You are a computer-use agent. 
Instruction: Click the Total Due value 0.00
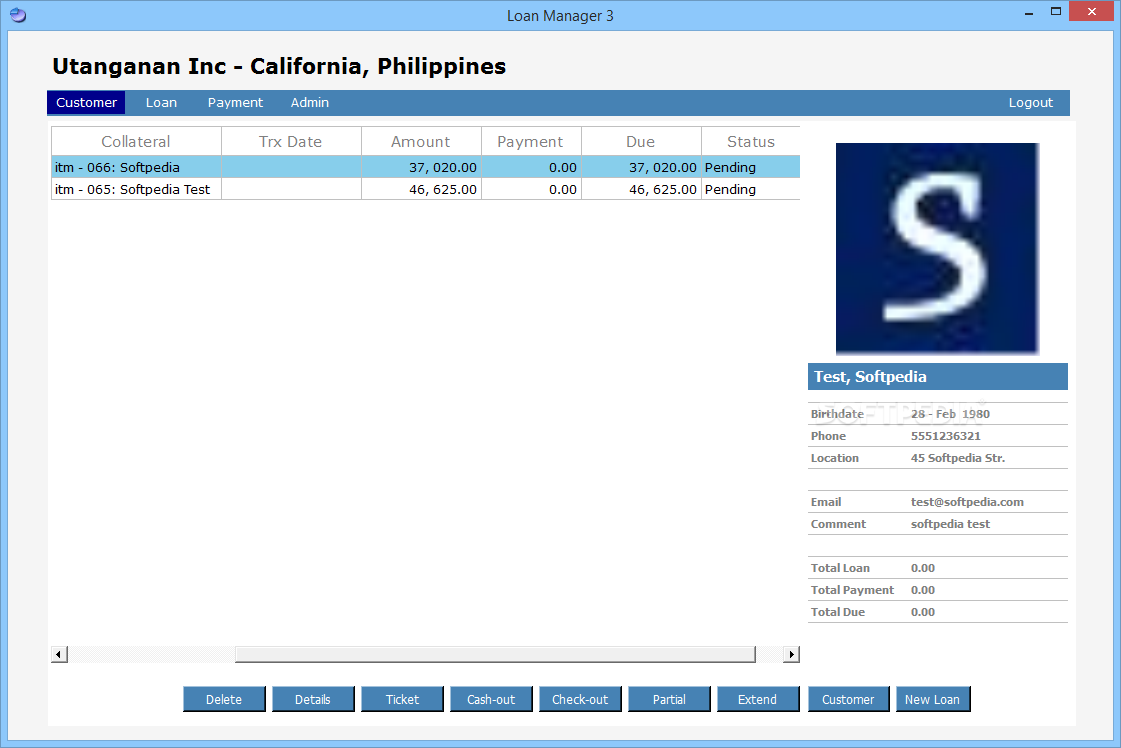(922, 612)
